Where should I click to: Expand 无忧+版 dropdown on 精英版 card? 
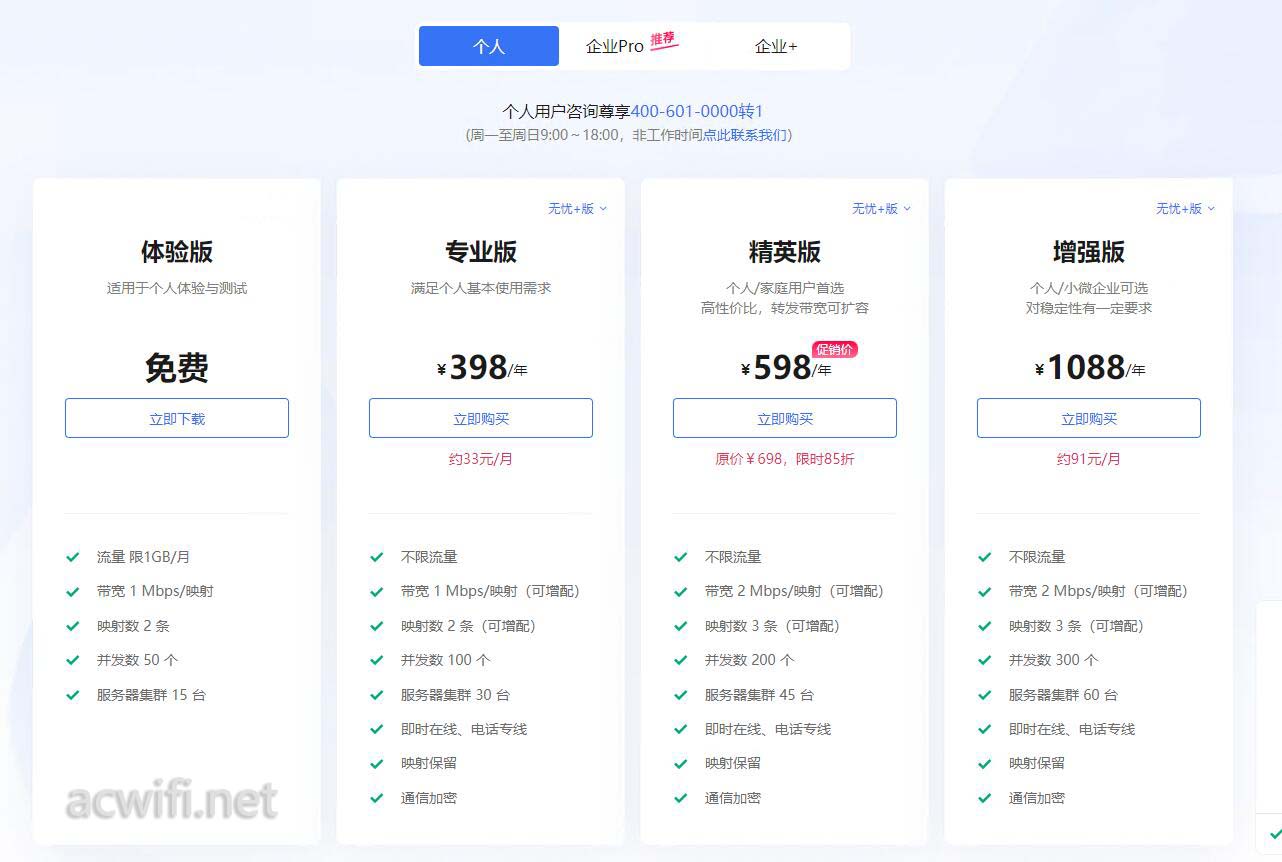point(881,208)
